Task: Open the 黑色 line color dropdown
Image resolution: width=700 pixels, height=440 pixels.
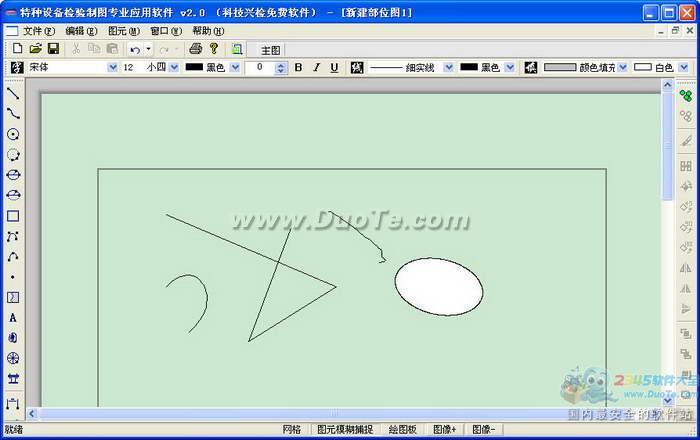Action: 510,67
